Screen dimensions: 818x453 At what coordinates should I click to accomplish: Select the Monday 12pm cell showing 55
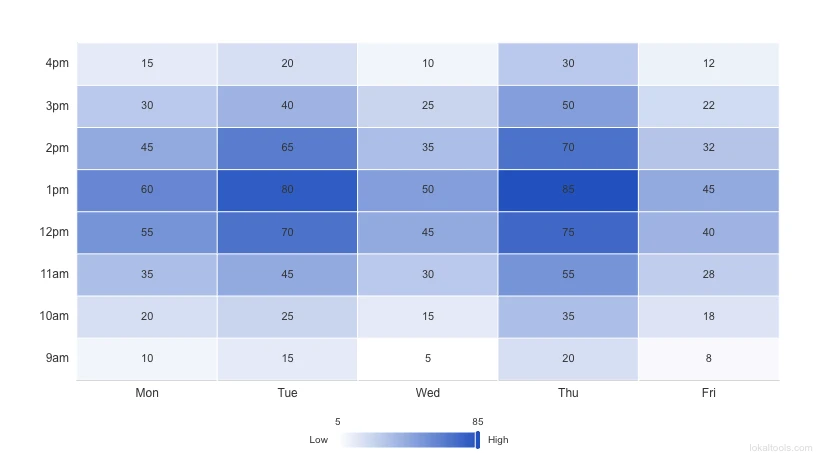(x=147, y=232)
